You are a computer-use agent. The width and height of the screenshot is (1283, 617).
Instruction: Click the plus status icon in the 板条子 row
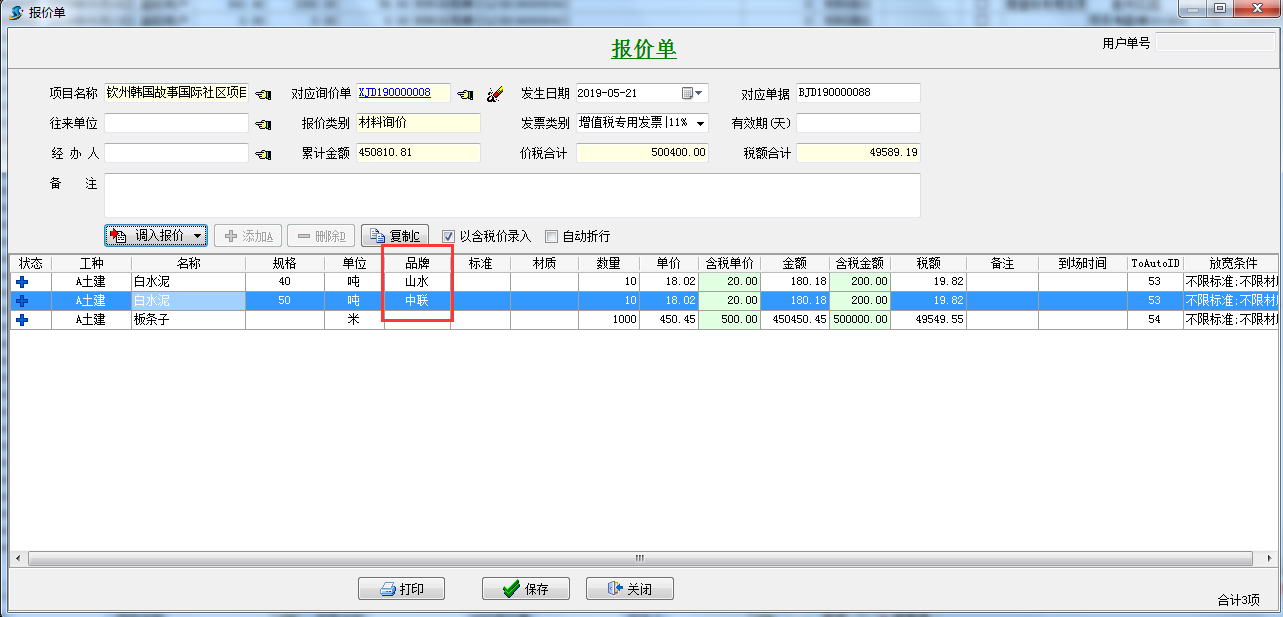(22, 320)
